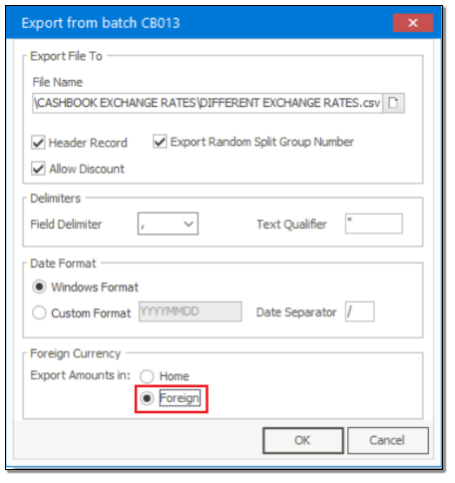455x483 pixels.
Task: Toggle the Header Record checkbox
Action: click(38, 143)
